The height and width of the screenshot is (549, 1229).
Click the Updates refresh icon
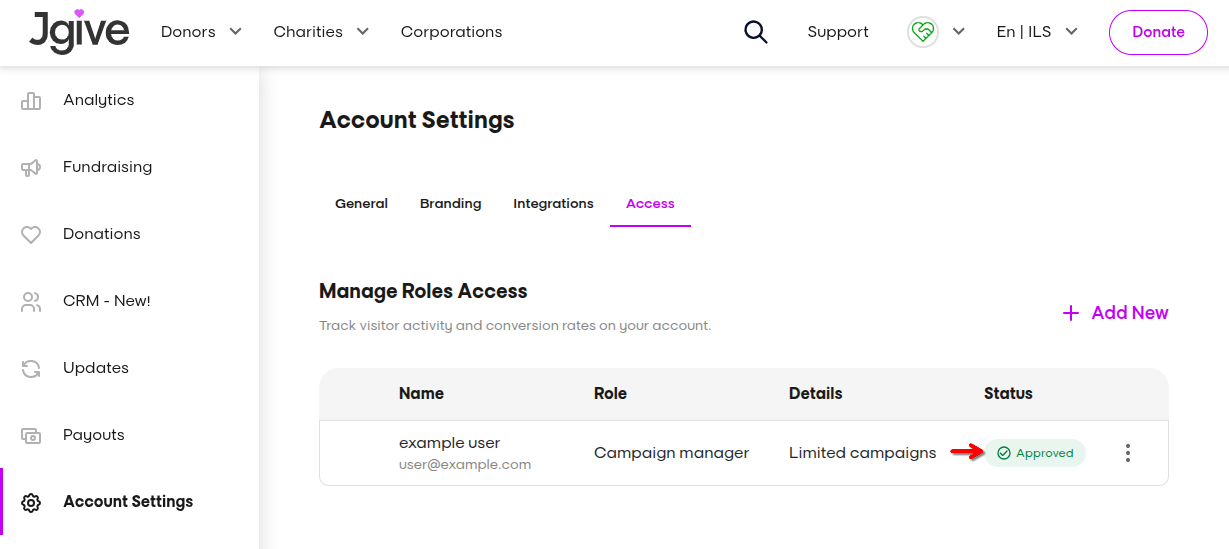click(31, 368)
